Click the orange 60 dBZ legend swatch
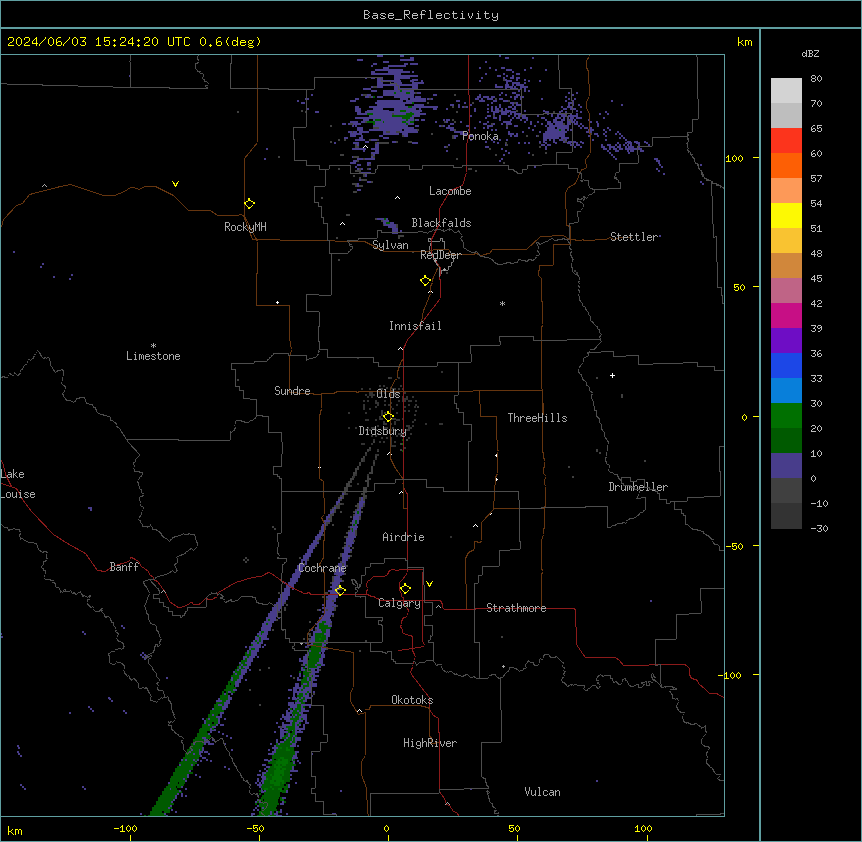The image size is (862, 842). point(786,165)
